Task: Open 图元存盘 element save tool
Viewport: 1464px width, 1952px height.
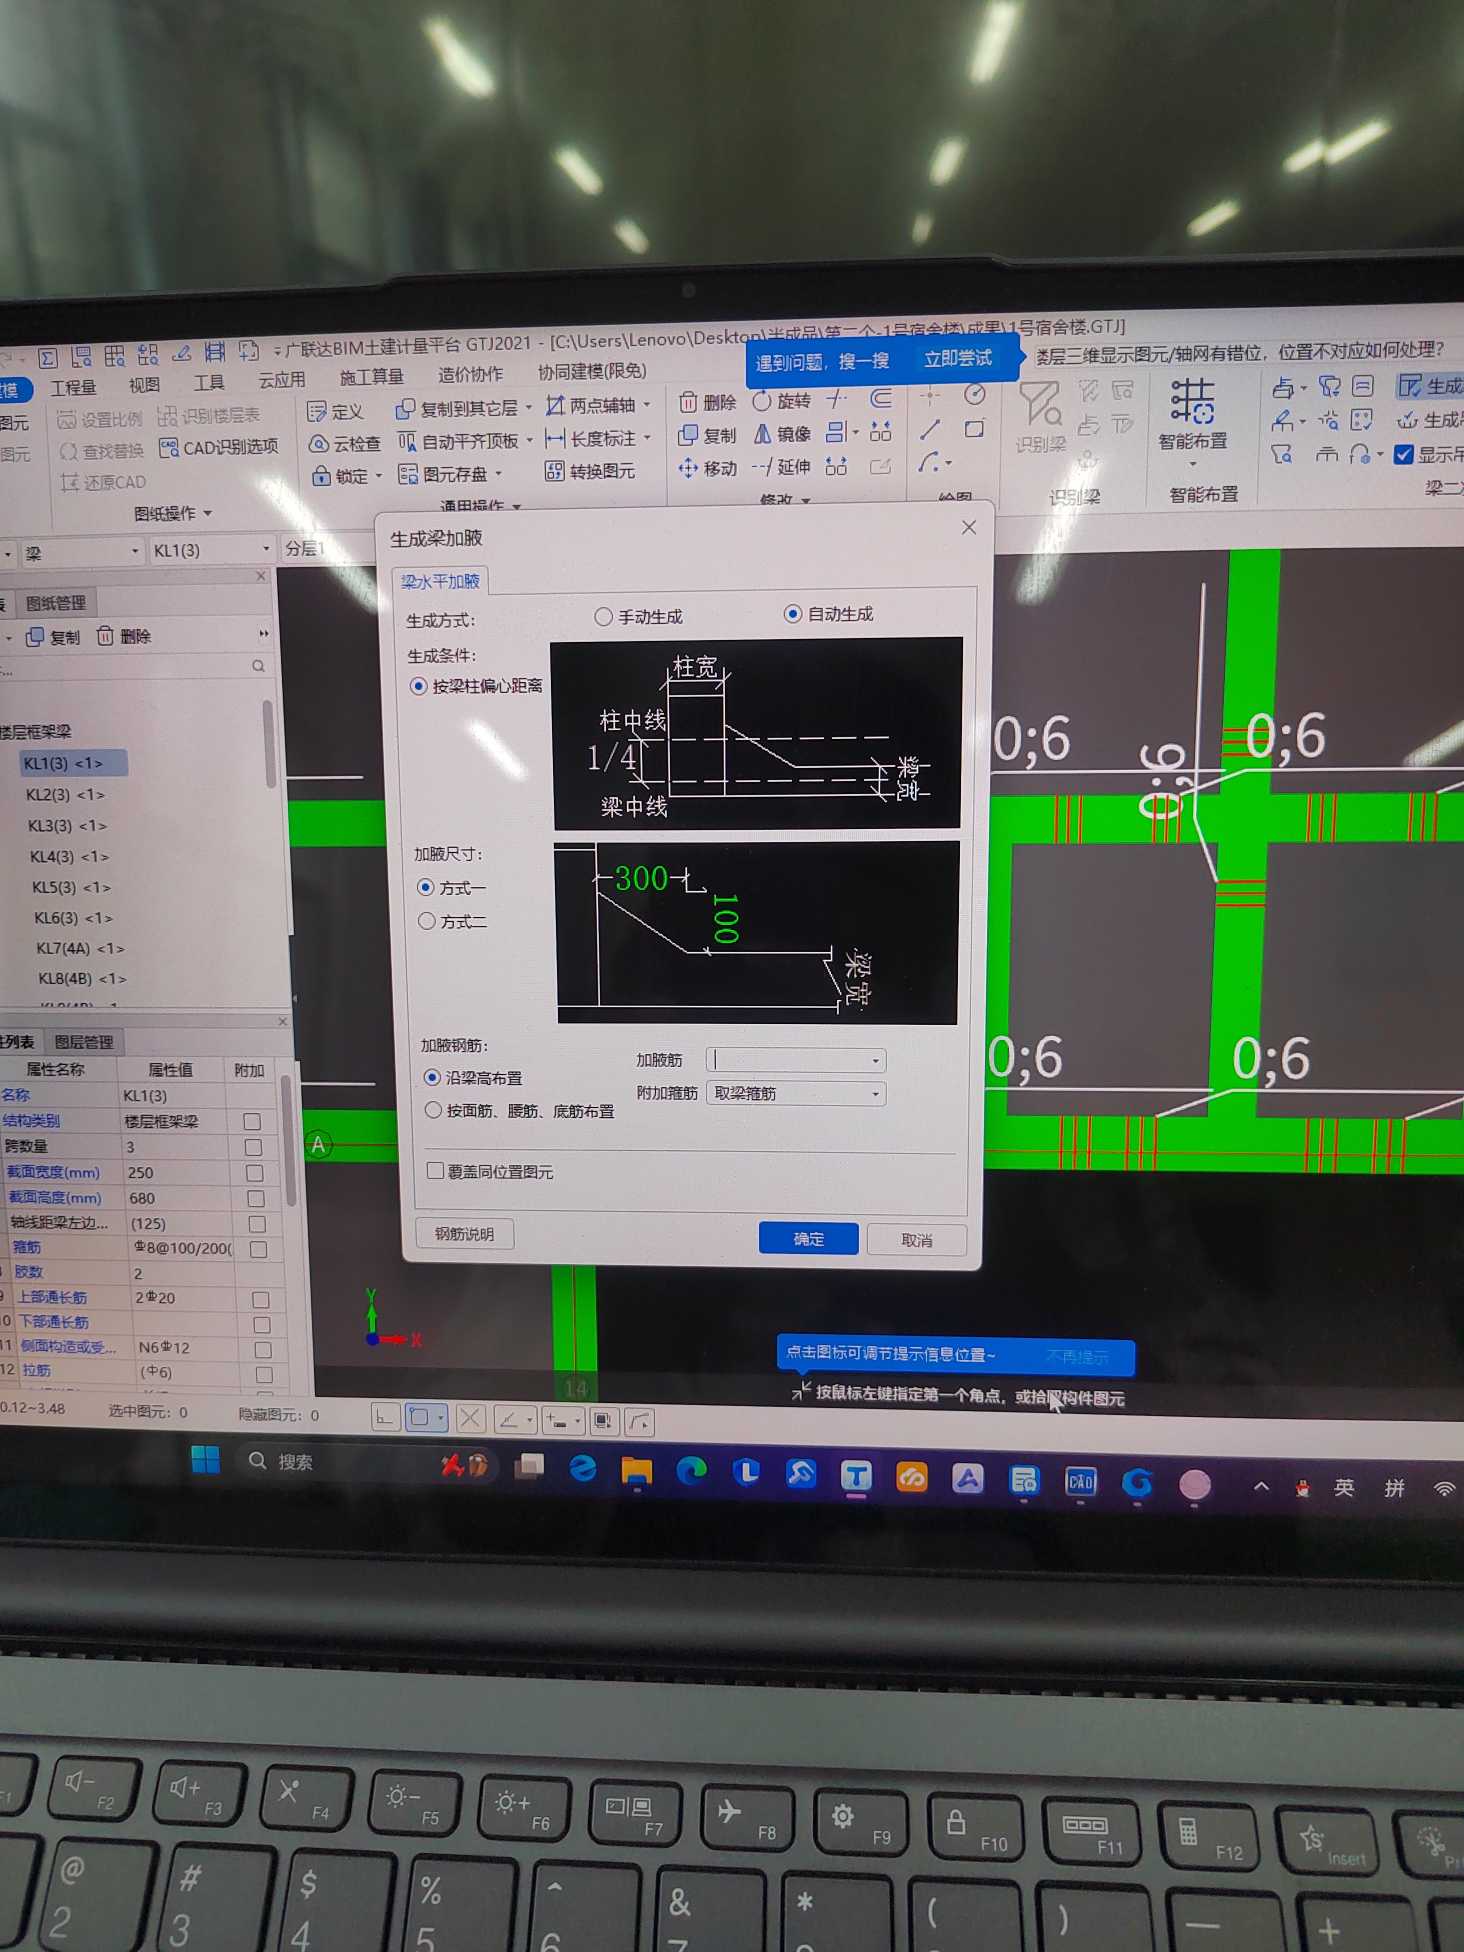Action: coord(443,474)
